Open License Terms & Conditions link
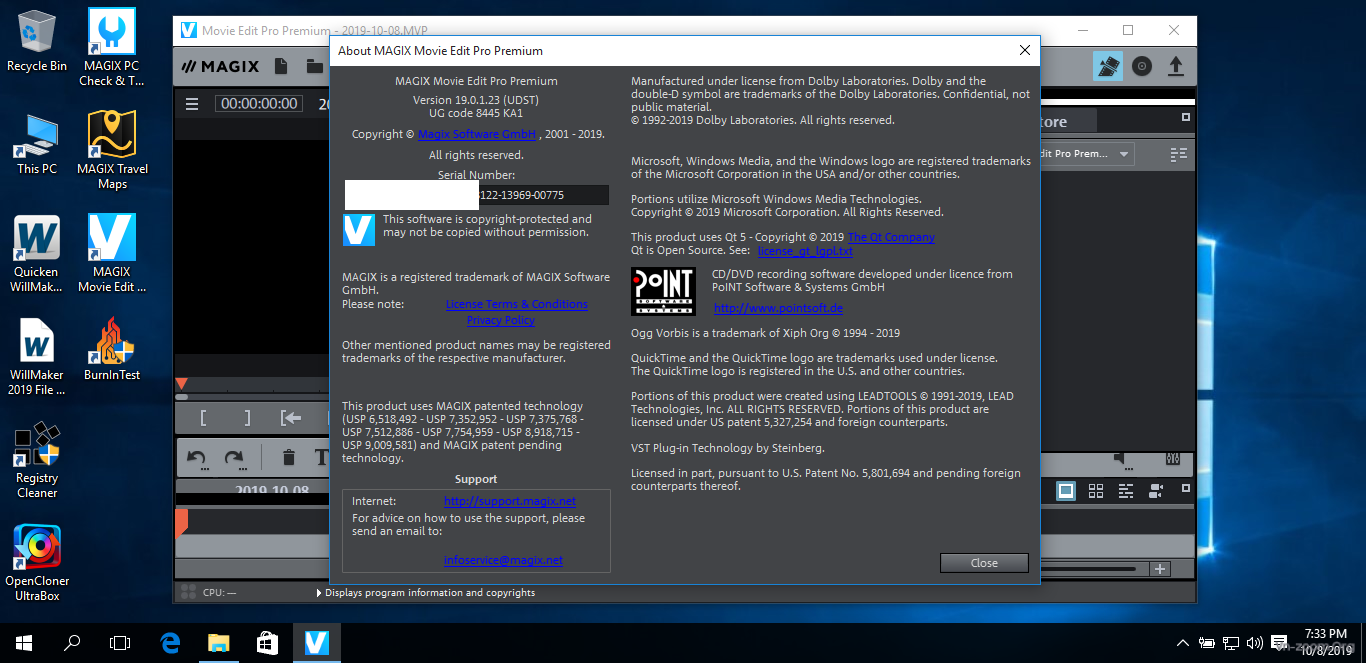This screenshot has height=663, width=1366. (516, 304)
